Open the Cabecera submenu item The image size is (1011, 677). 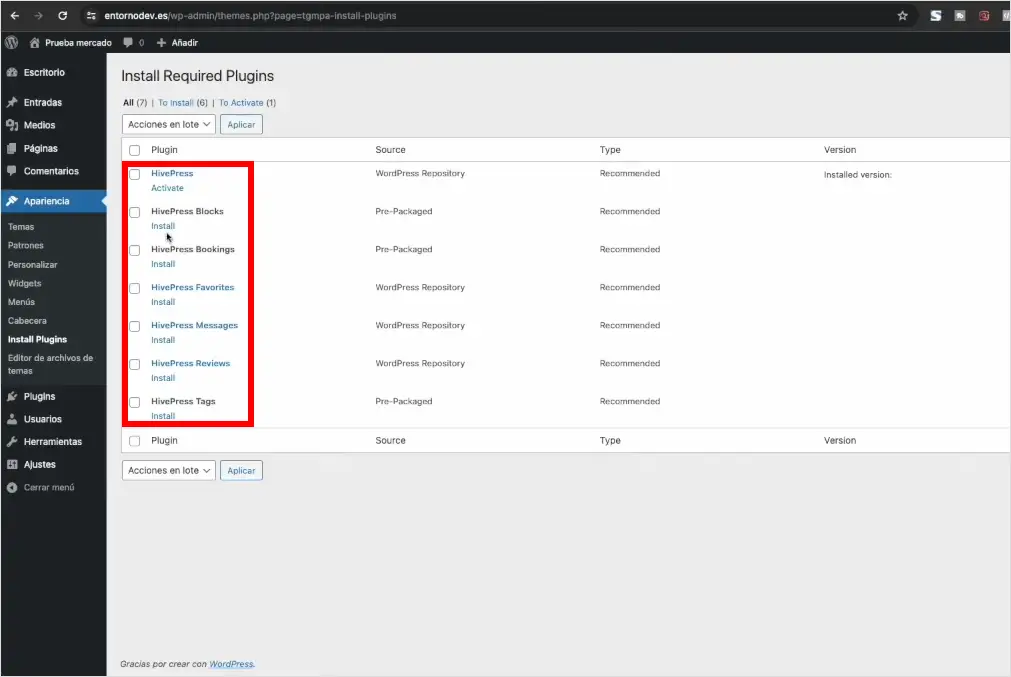click(27, 321)
